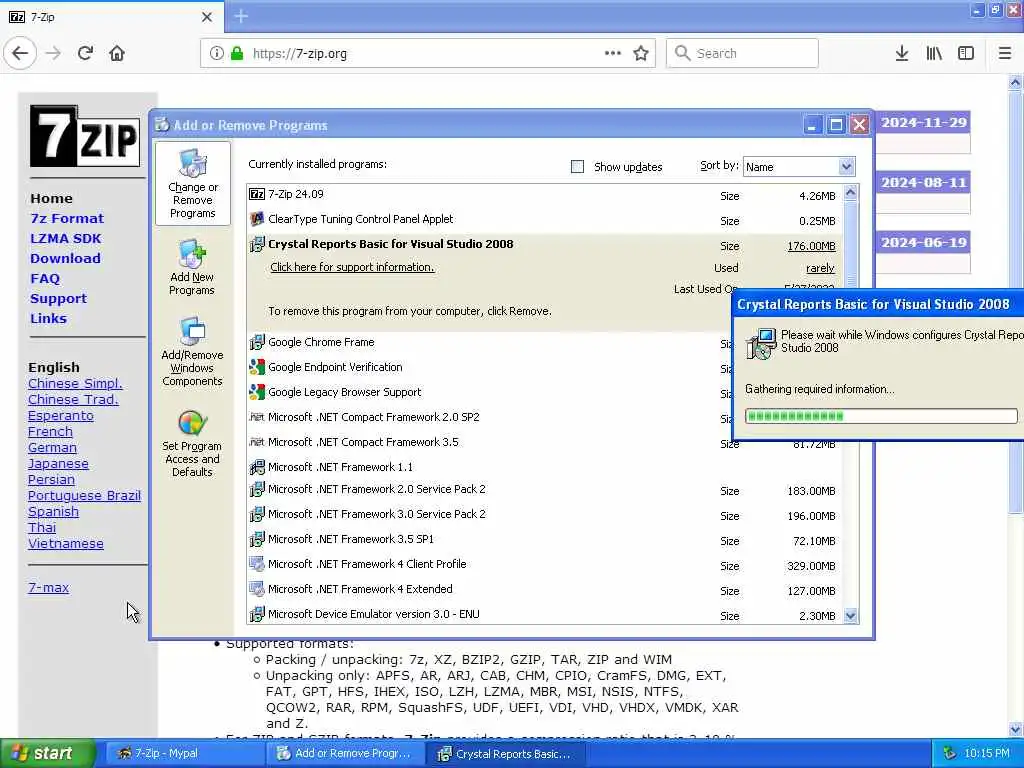The height and width of the screenshot is (768, 1024).
Task: Open the Sort by Name dropdown
Action: pyautogui.click(x=799, y=167)
